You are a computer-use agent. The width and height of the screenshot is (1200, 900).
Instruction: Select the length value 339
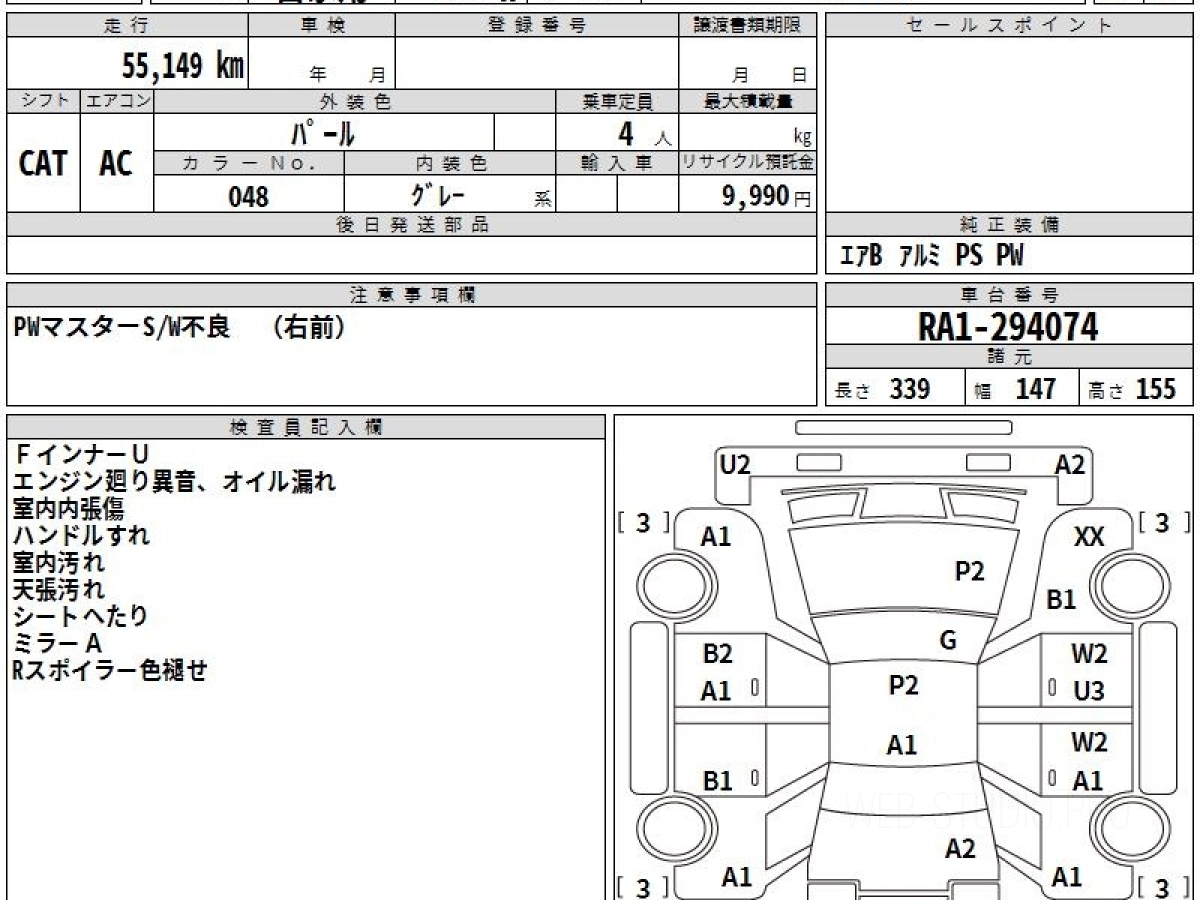[910, 389]
